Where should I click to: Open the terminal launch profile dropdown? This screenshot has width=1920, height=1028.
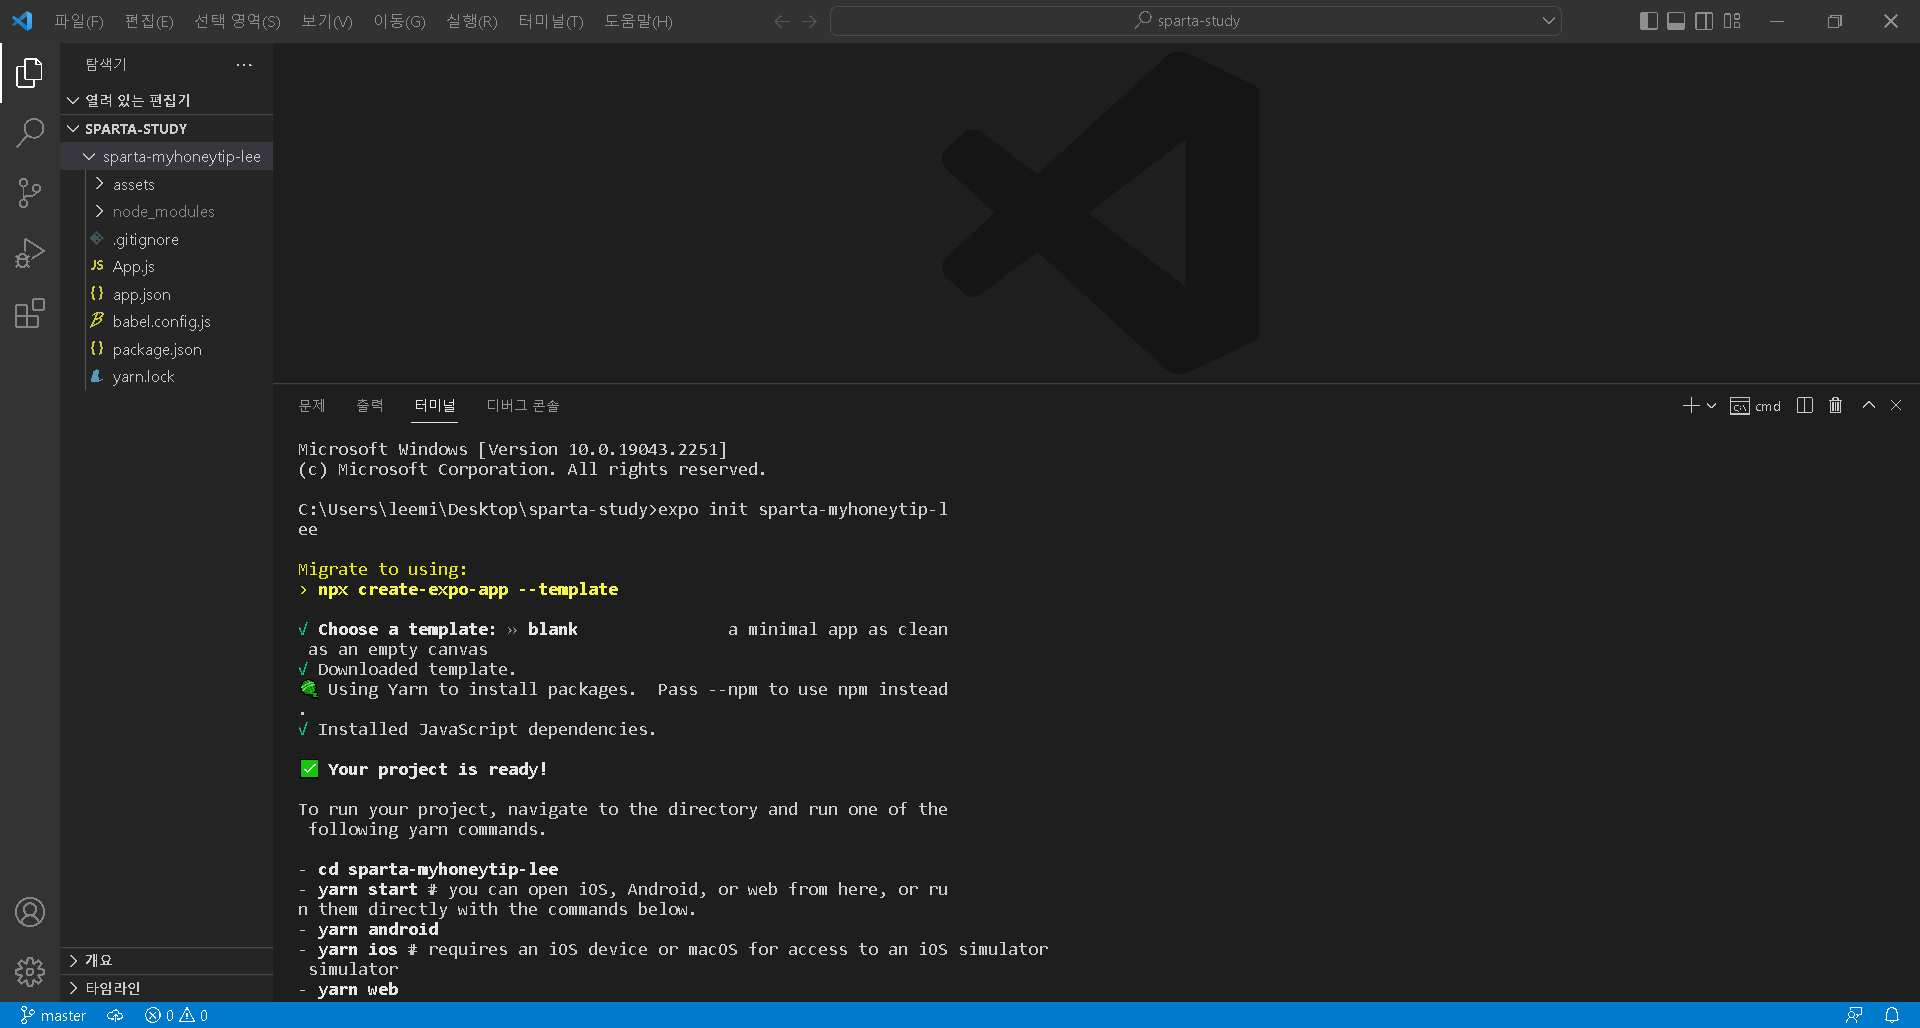click(x=1711, y=405)
